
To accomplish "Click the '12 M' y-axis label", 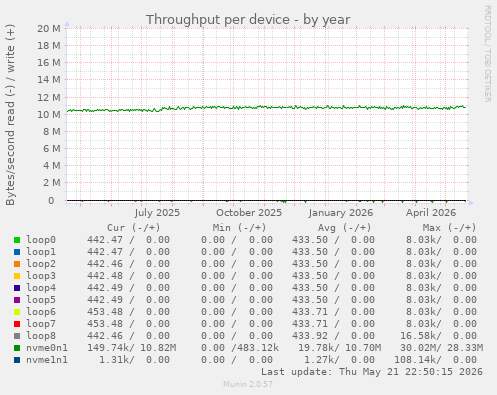I will pos(49,98).
